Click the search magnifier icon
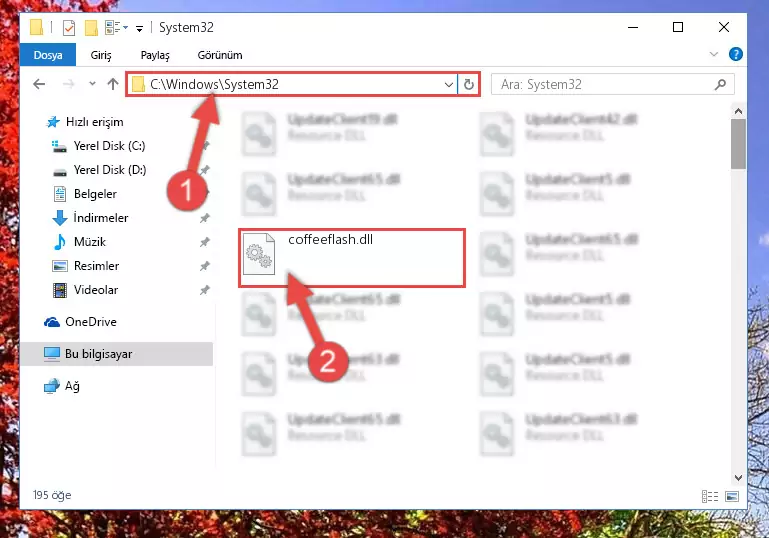Screen dimensions: 769x538 720,84
